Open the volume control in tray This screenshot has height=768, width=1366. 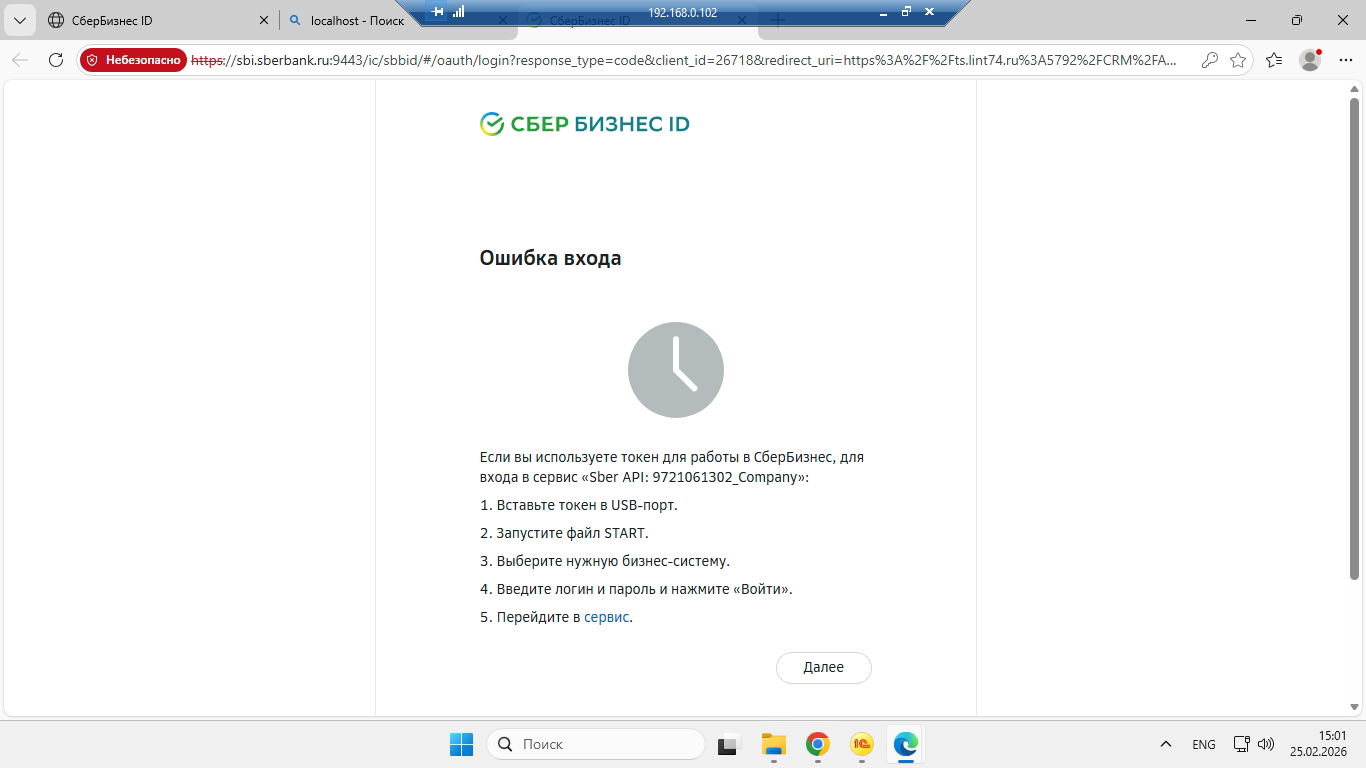pos(1266,744)
